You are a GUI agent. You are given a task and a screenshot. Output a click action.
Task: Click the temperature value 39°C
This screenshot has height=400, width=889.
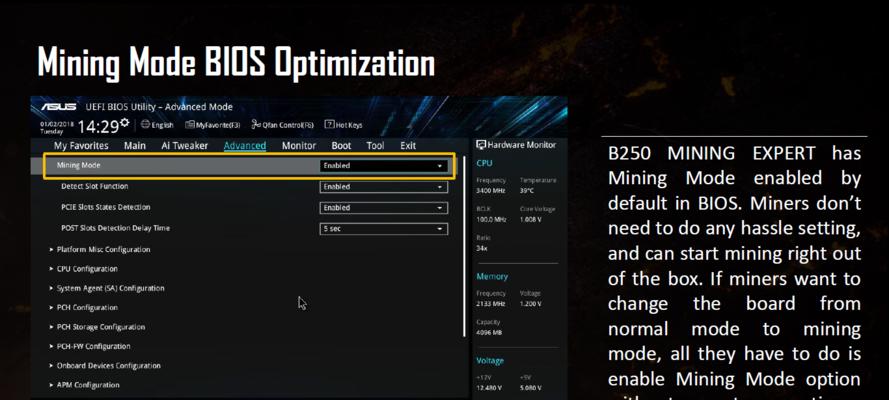point(527,190)
